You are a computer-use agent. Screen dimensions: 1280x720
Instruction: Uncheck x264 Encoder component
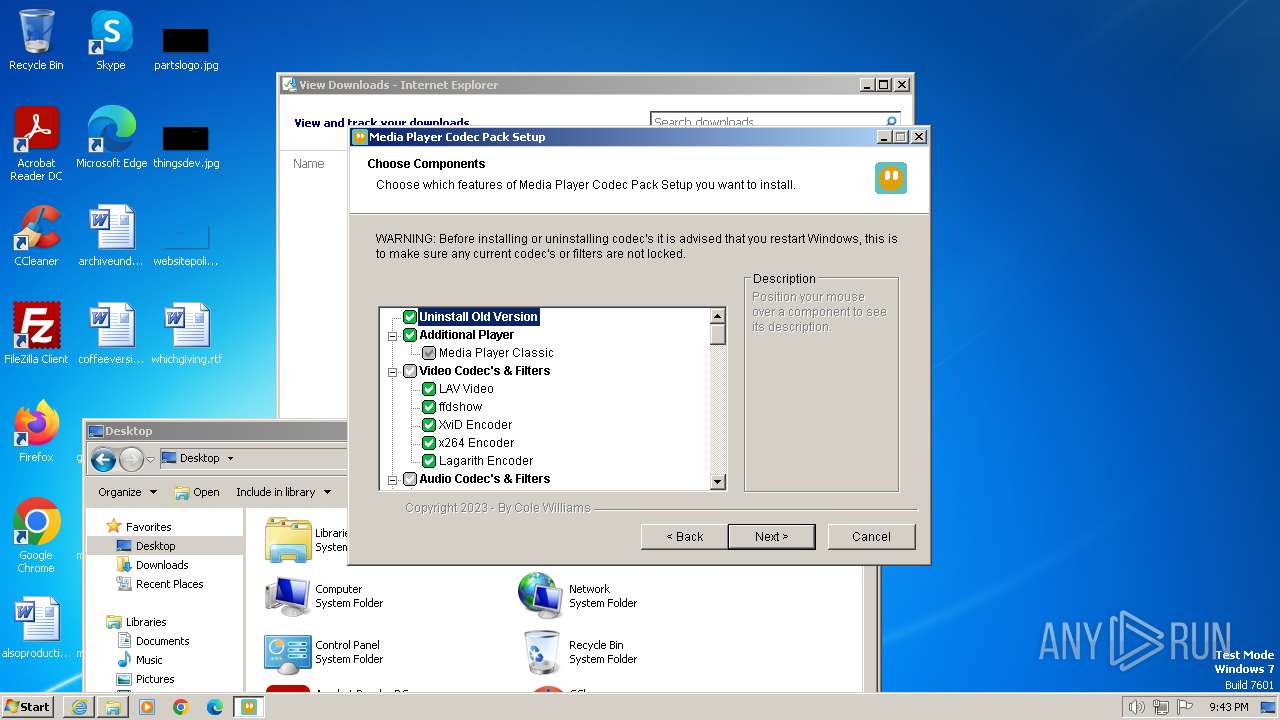click(429, 443)
